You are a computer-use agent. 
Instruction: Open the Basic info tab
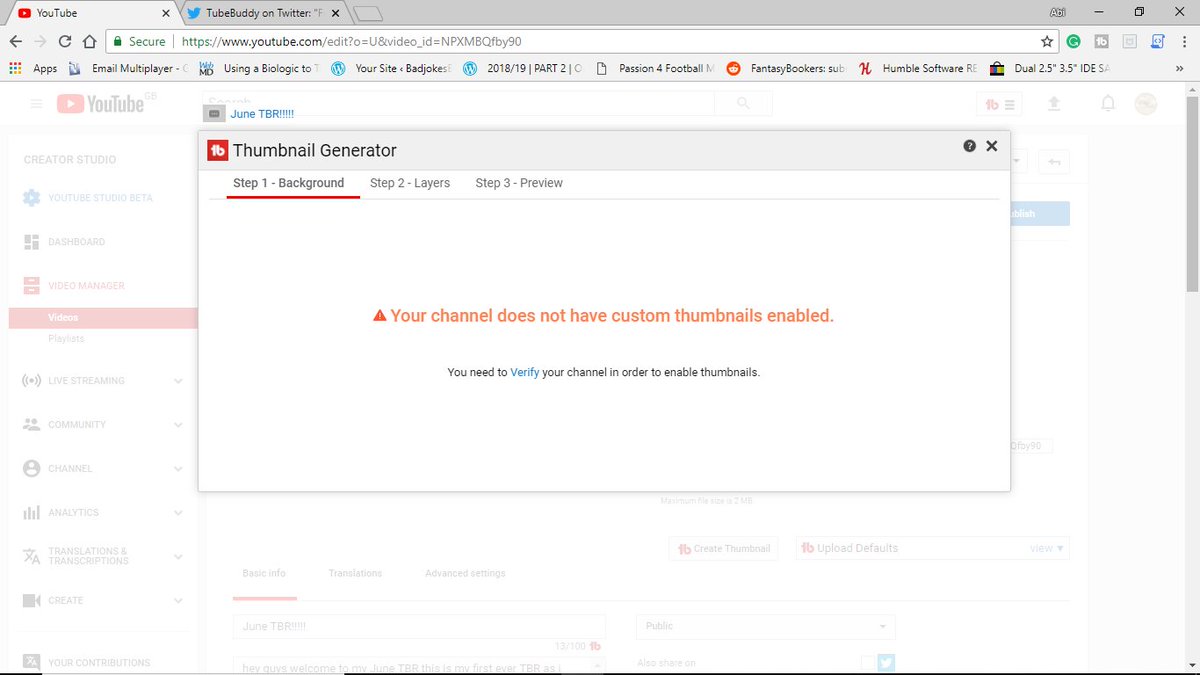tap(264, 573)
